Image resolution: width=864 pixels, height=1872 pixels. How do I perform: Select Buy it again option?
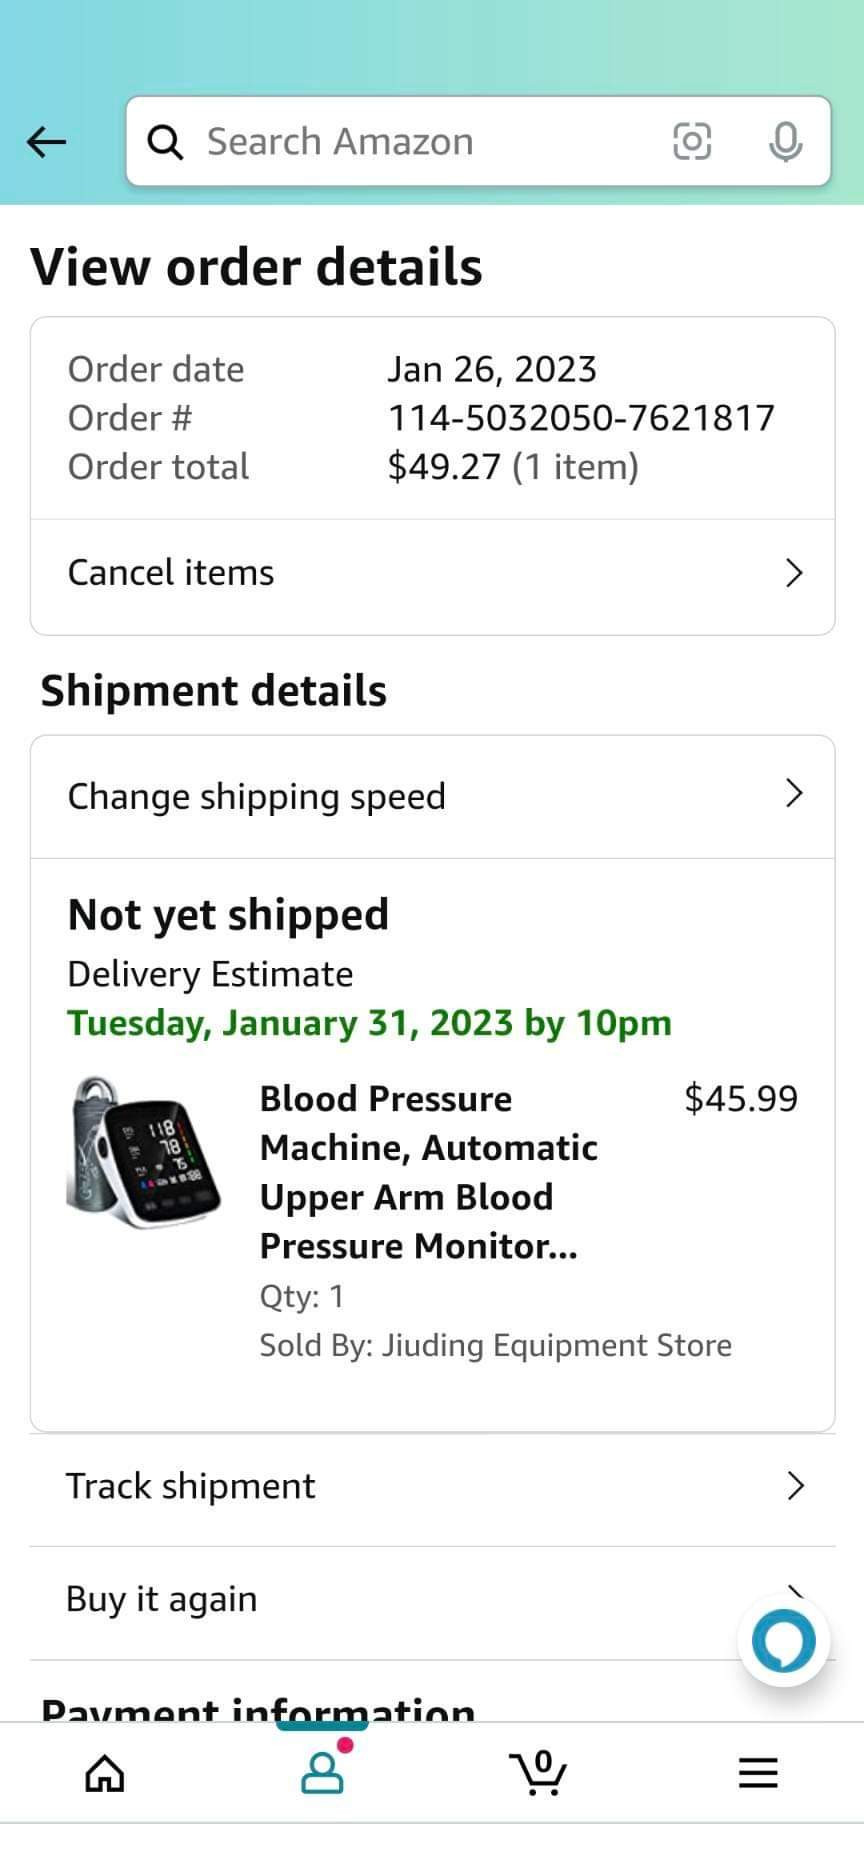click(432, 1599)
